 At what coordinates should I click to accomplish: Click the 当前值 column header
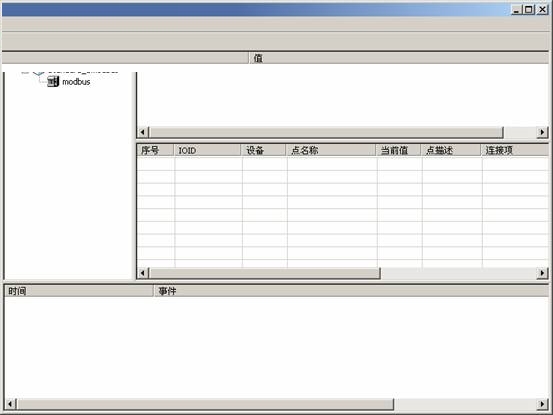coord(399,150)
